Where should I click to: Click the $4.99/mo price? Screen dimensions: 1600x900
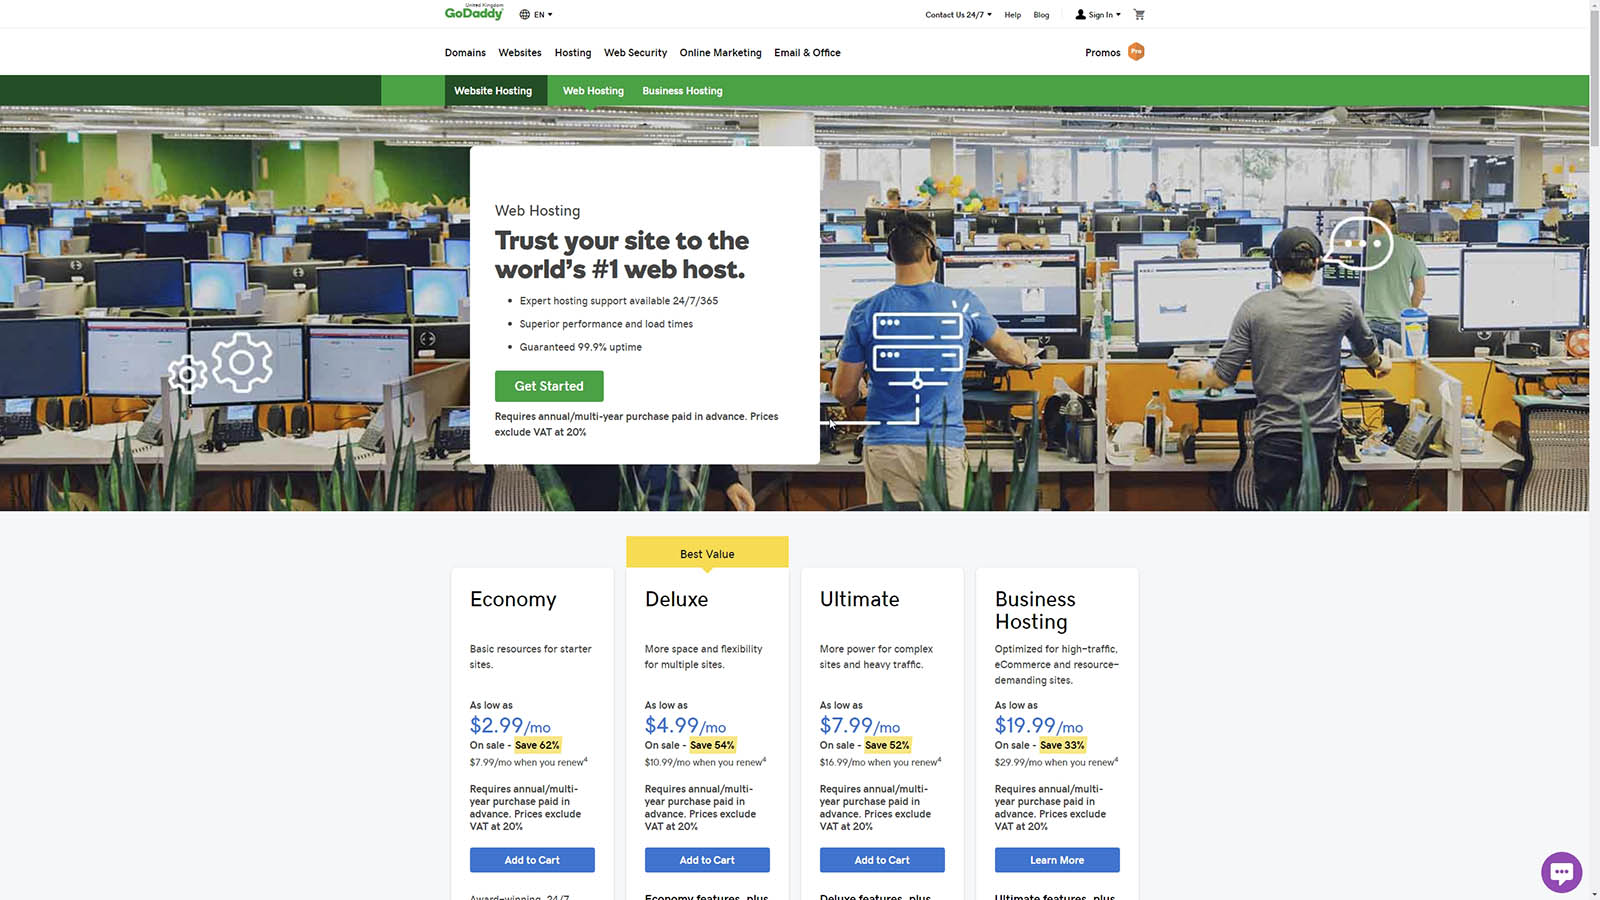tap(685, 726)
